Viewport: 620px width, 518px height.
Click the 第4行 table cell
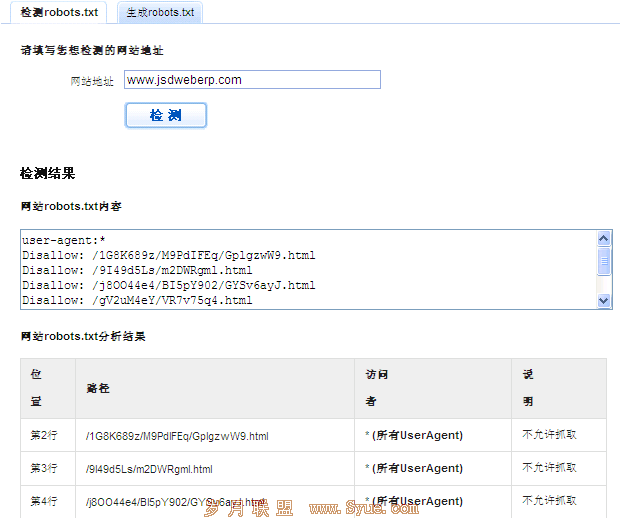click(x=48, y=501)
